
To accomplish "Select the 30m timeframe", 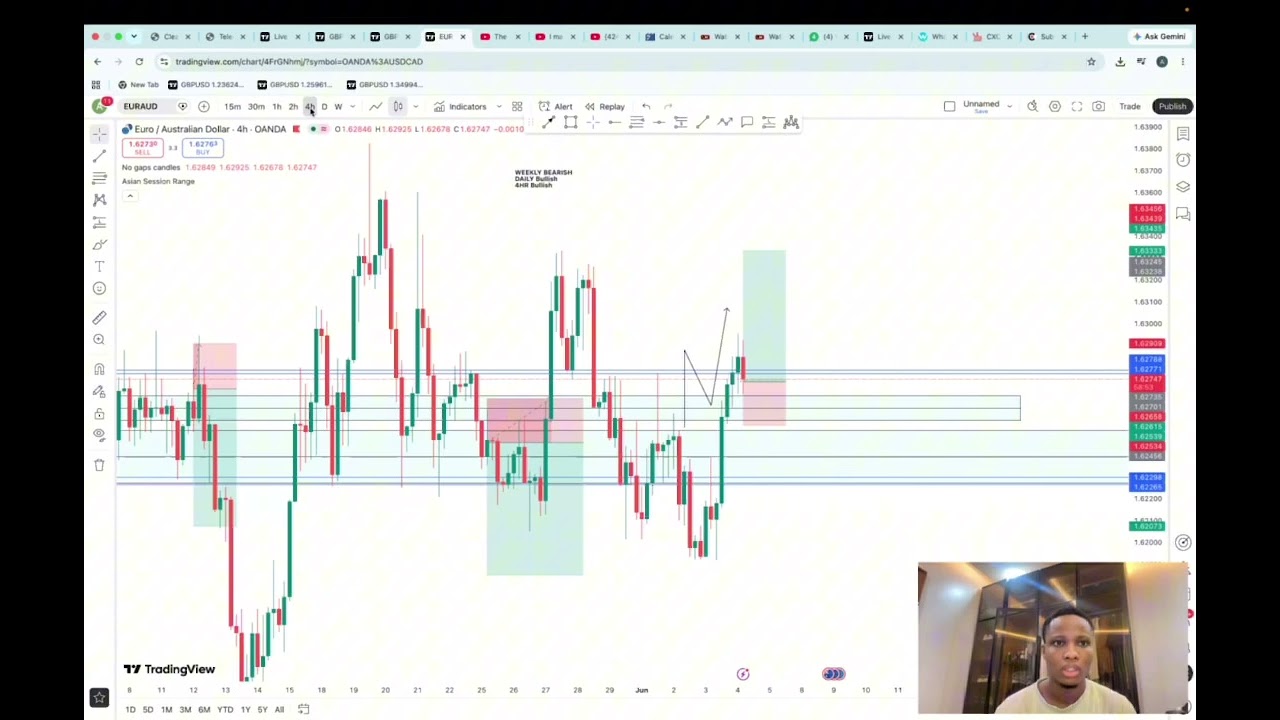I will tap(256, 107).
